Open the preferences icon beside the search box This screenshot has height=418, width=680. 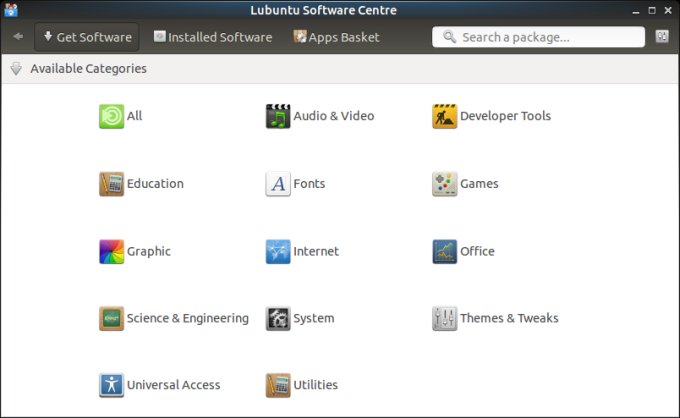662,36
